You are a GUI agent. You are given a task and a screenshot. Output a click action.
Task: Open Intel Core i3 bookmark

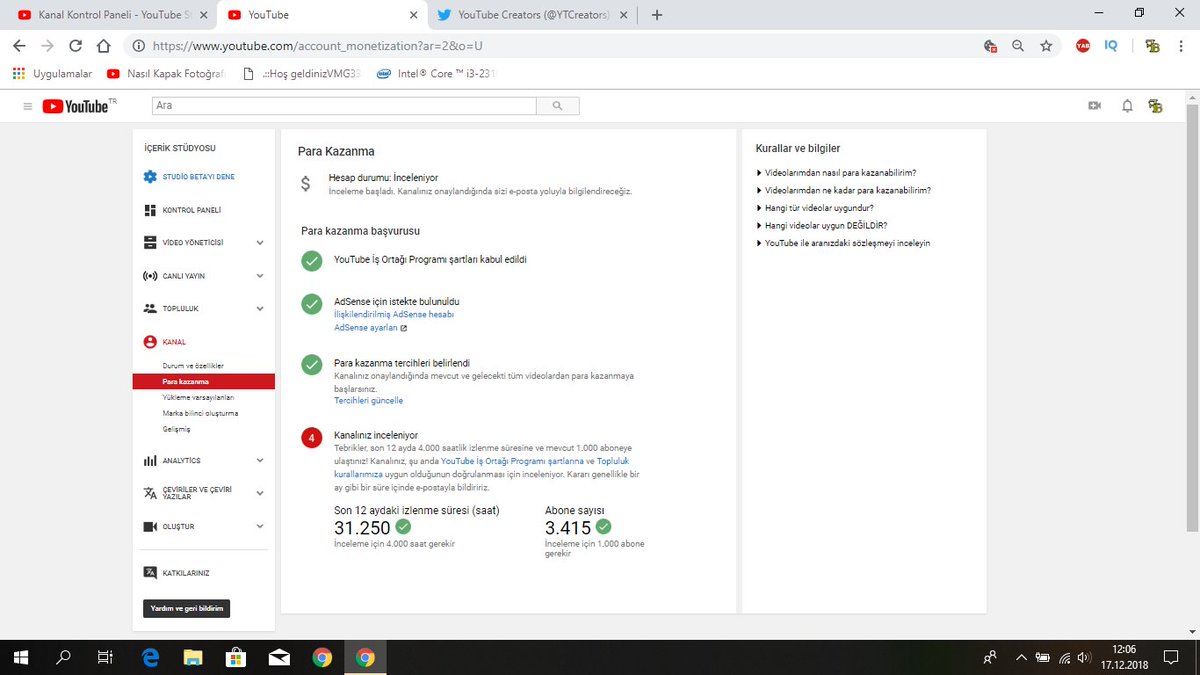(436, 74)
